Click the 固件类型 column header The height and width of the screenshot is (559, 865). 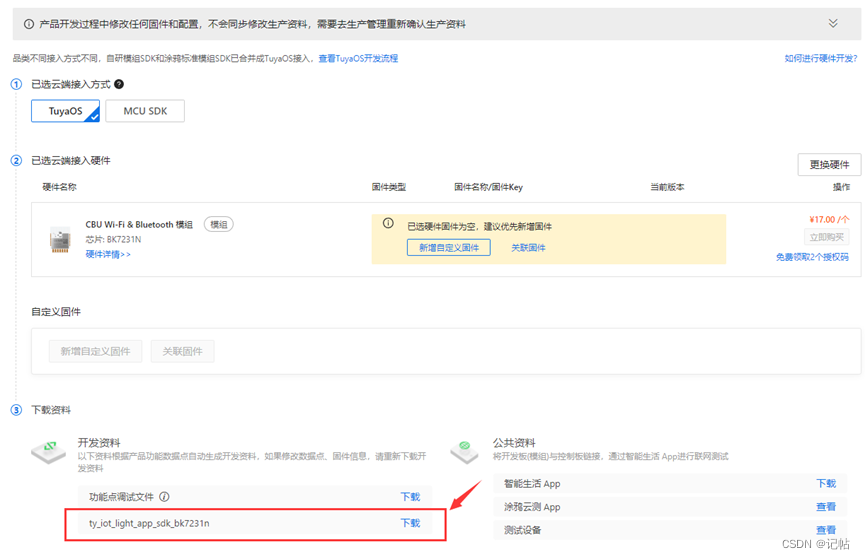pyautogui.click(x=389, y=187)
